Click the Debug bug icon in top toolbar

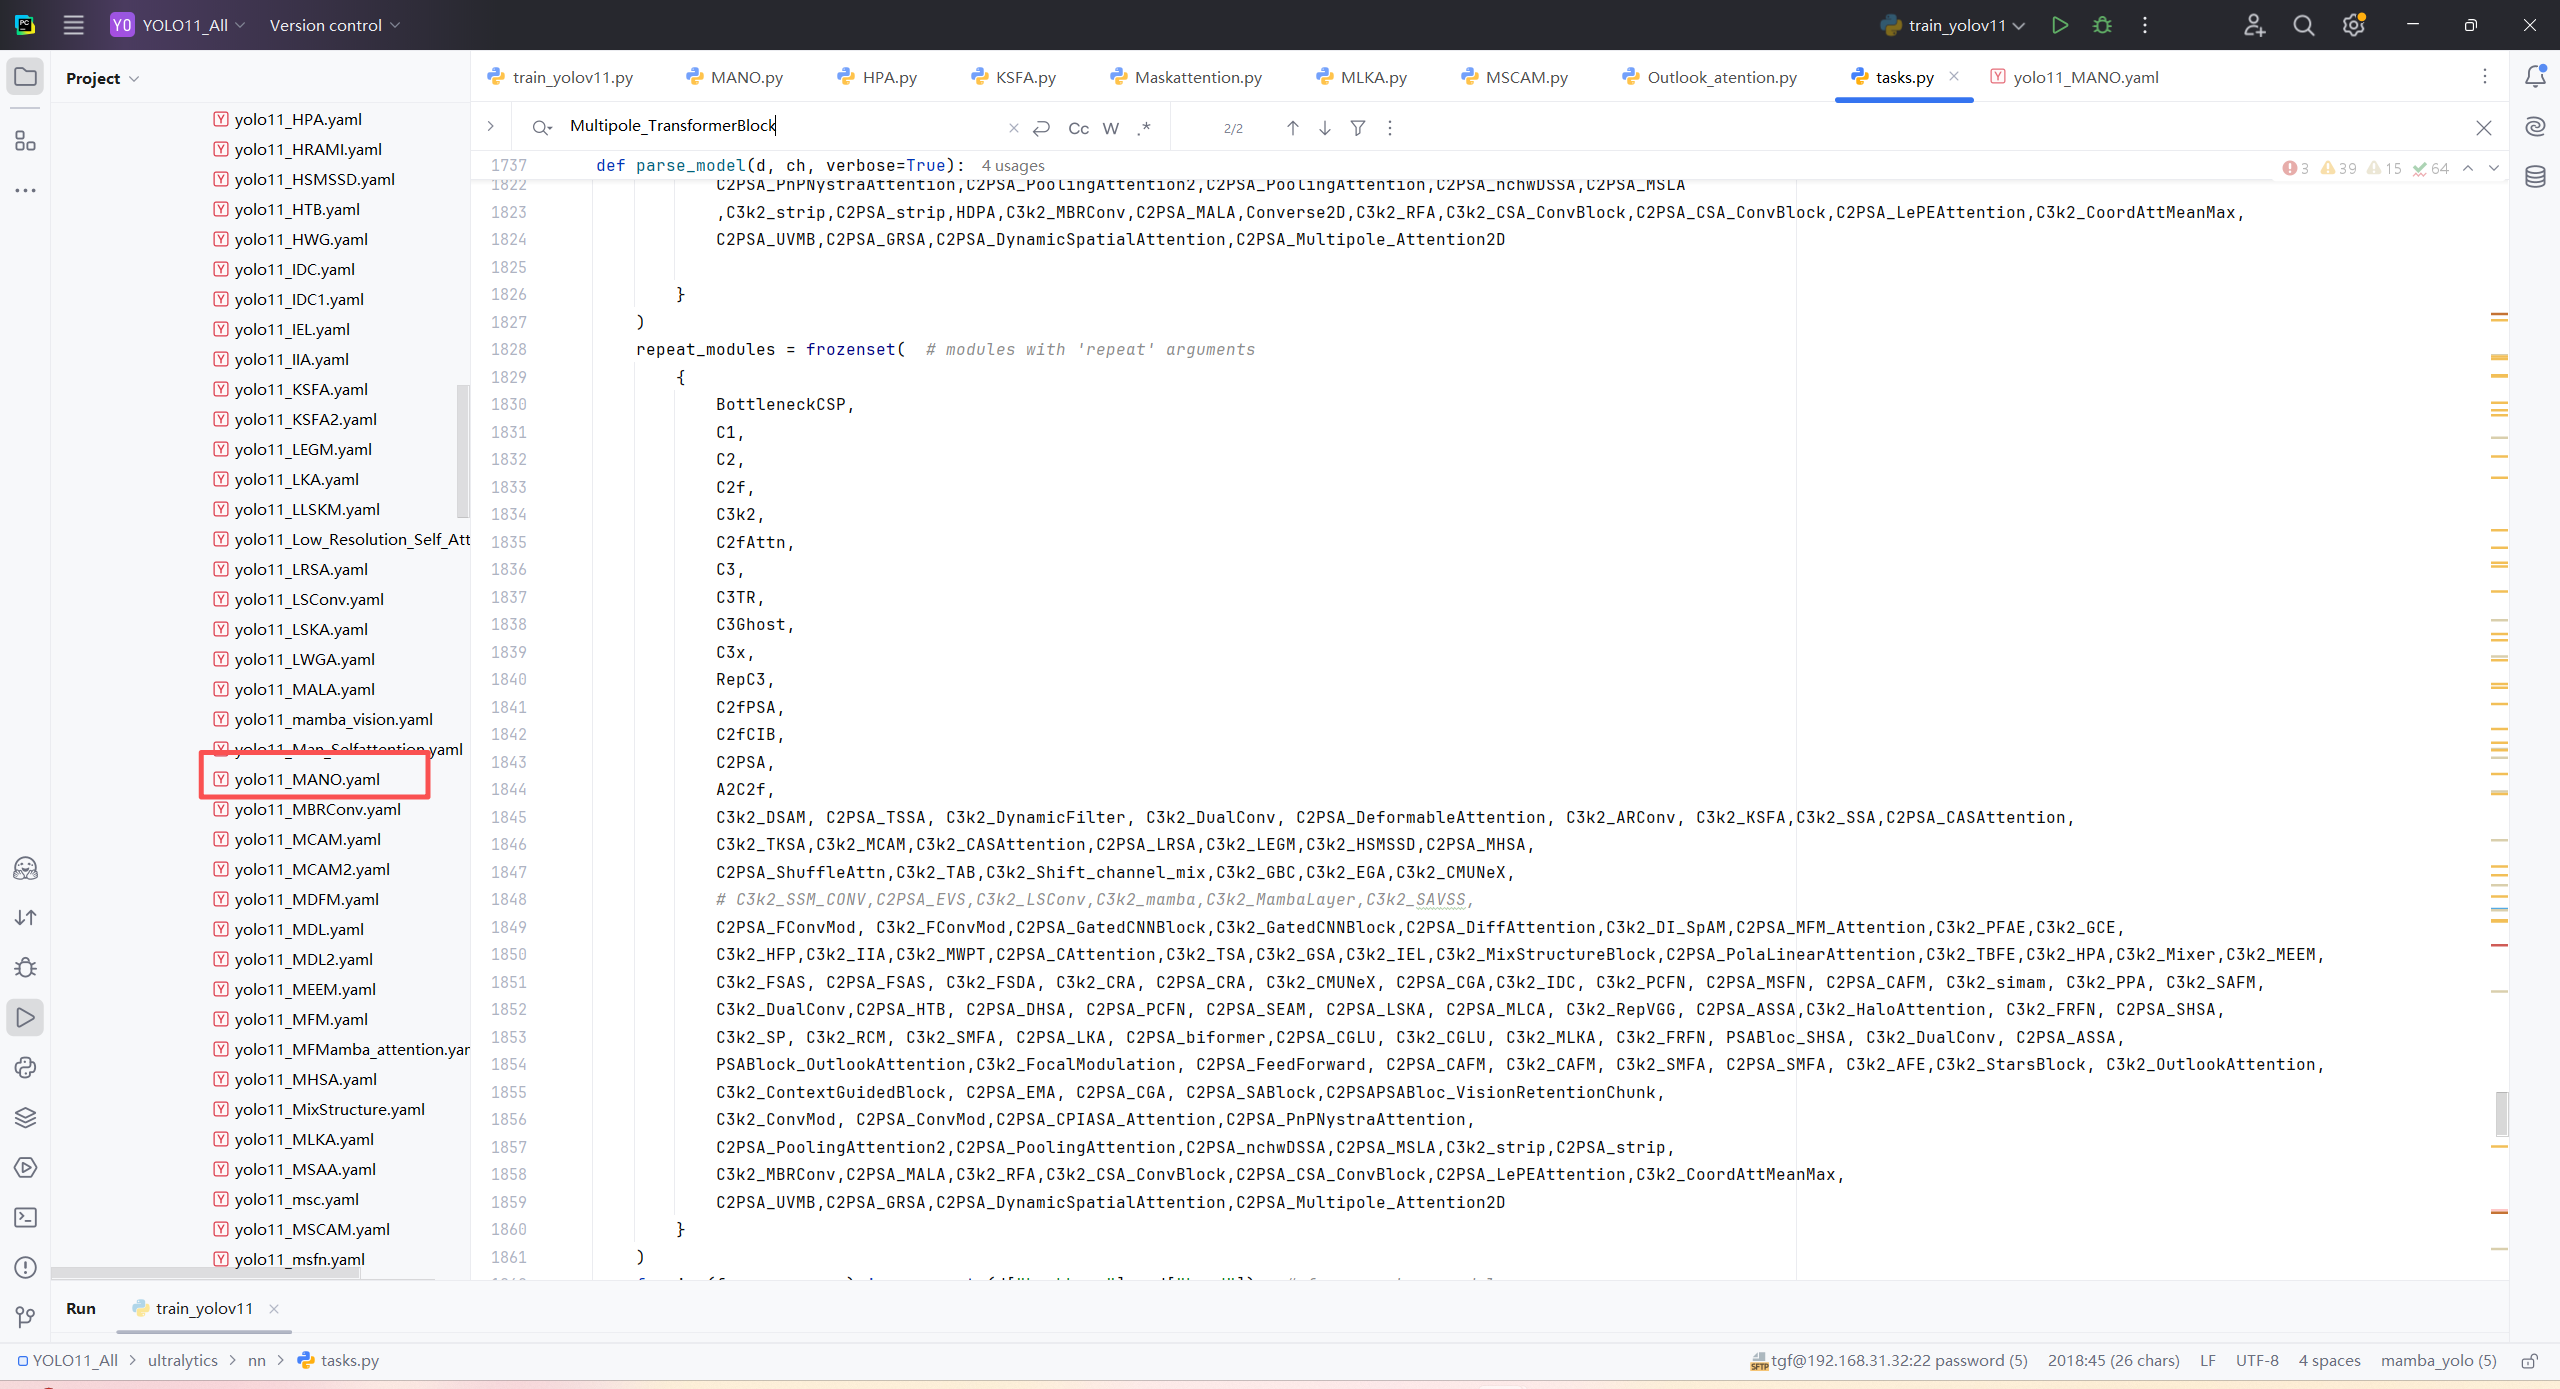point(2102,25)
